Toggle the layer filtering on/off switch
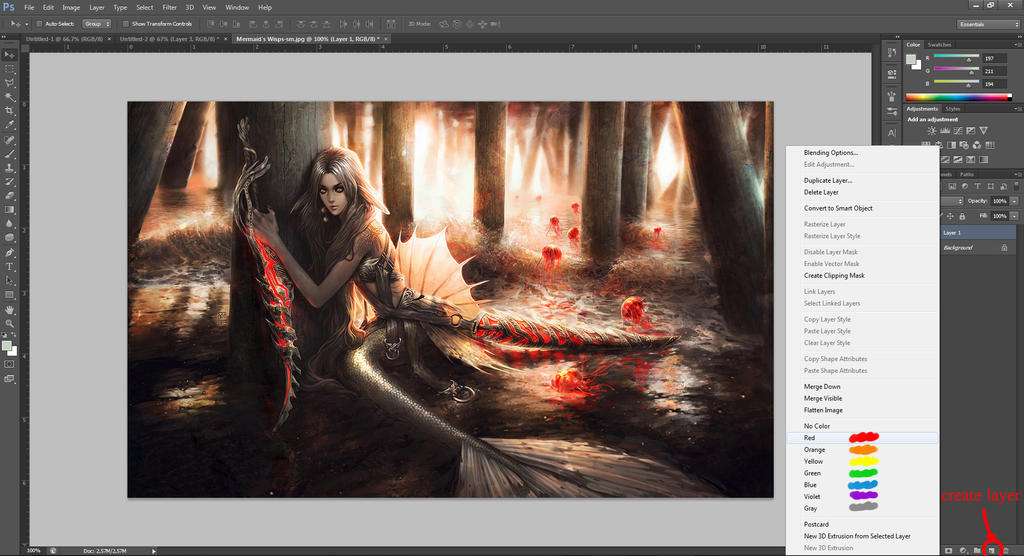The height and width of the screenshot is (556, 1024). (x=1016, y=187)
